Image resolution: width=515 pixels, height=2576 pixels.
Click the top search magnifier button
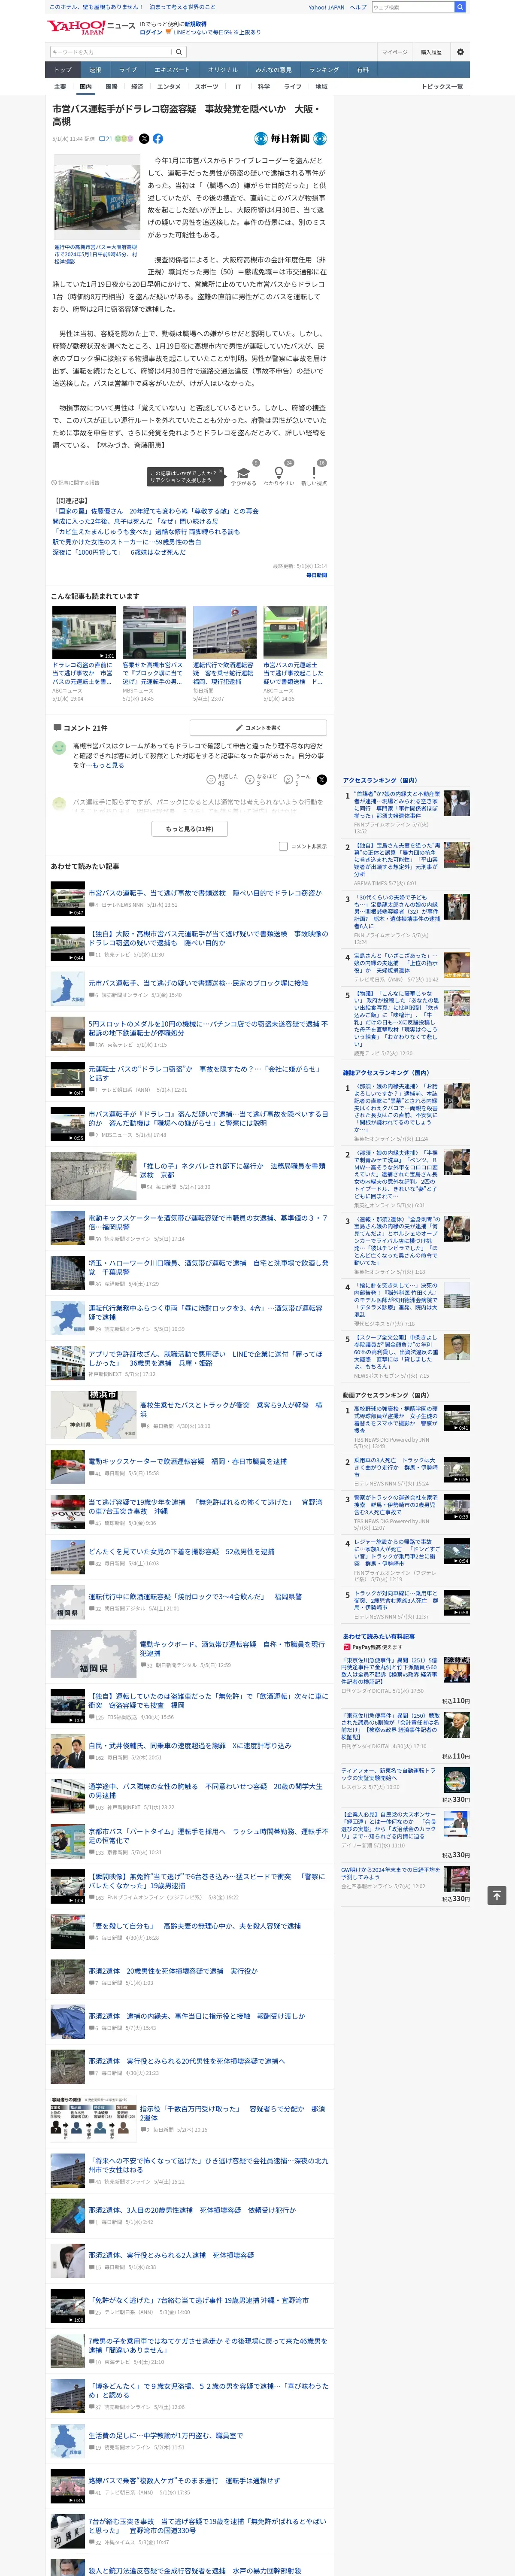coord(460,7)
